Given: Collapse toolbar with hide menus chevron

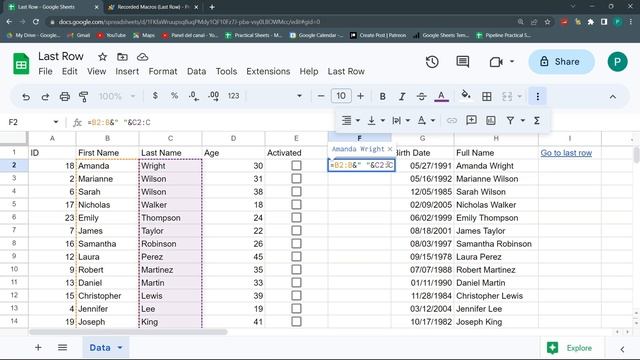Looking at the screenshot, I should click(x=613, y=97).
